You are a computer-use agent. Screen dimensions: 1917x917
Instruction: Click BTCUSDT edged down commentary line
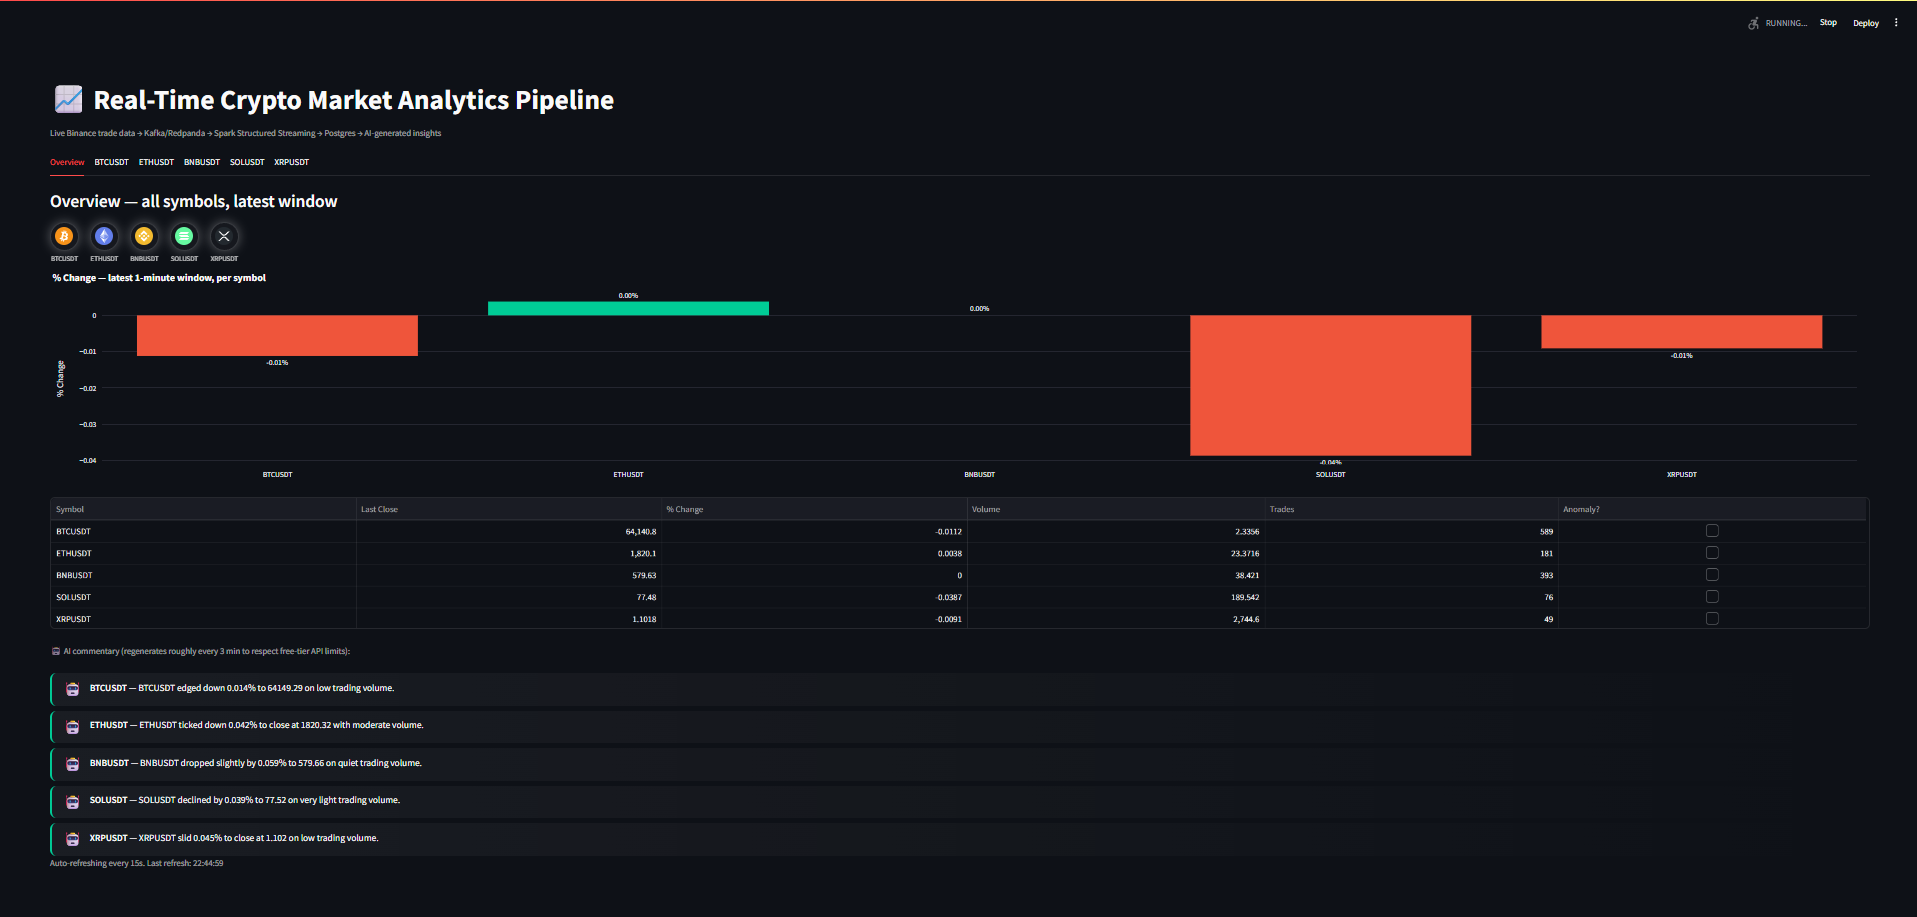[x=242, y=688]
